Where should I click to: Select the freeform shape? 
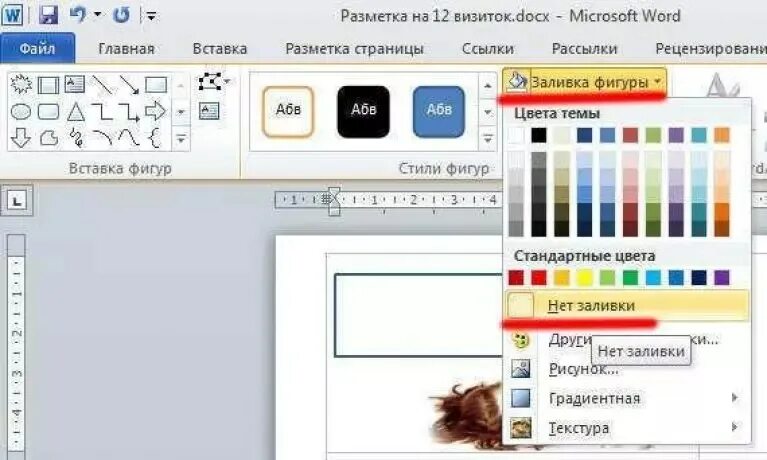[48, 138]
